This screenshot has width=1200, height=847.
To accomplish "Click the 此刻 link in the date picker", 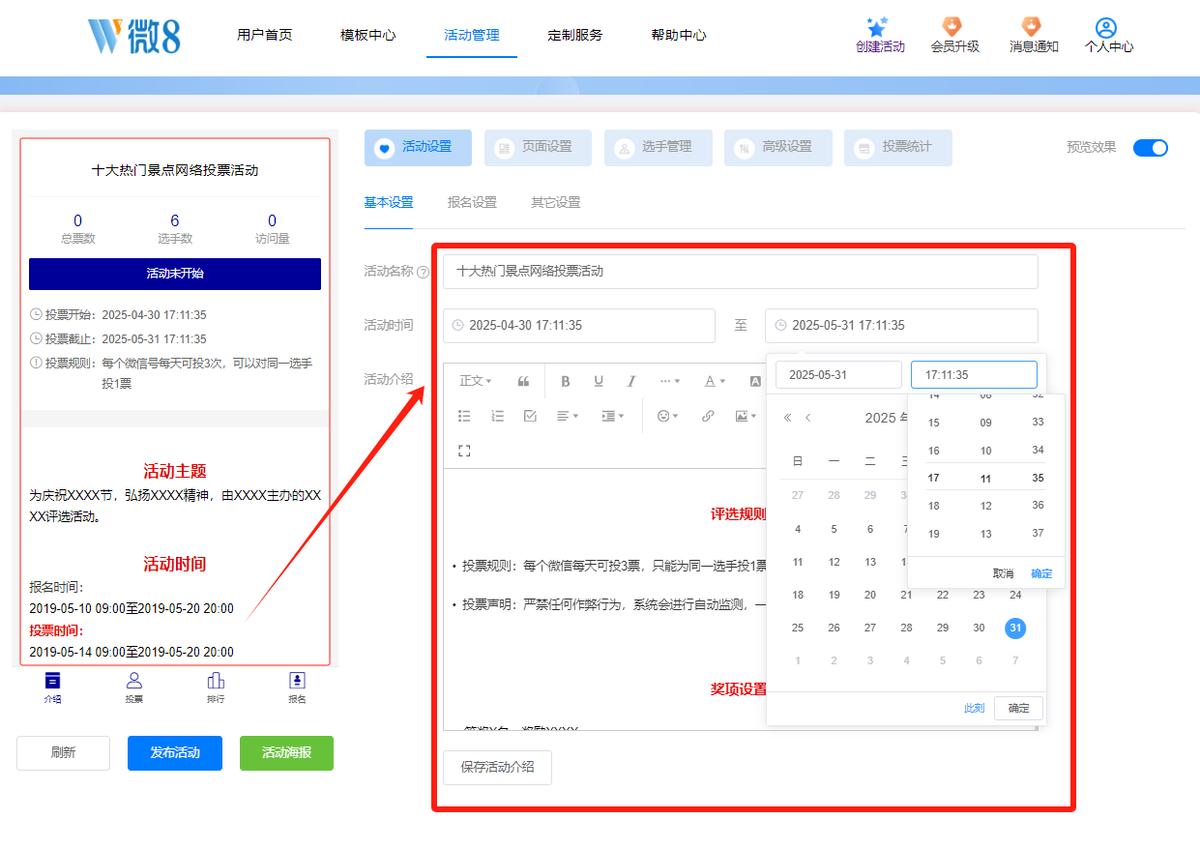I will 974,708.
